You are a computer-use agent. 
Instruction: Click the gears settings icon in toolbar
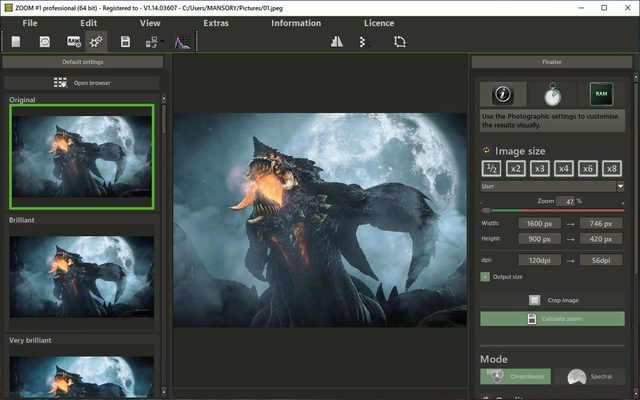pos(97,42)
